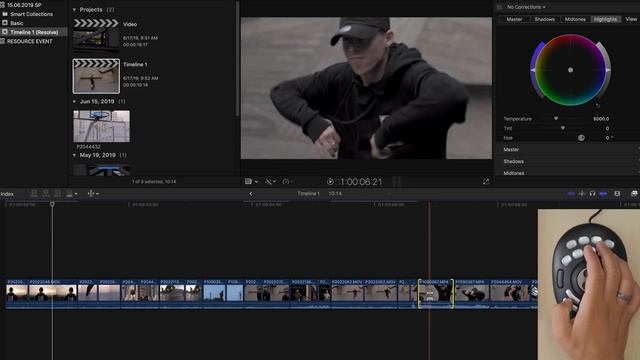Click the Temperature value 5000.0 field
Screen dimensions: 640x360
[601, 119]
